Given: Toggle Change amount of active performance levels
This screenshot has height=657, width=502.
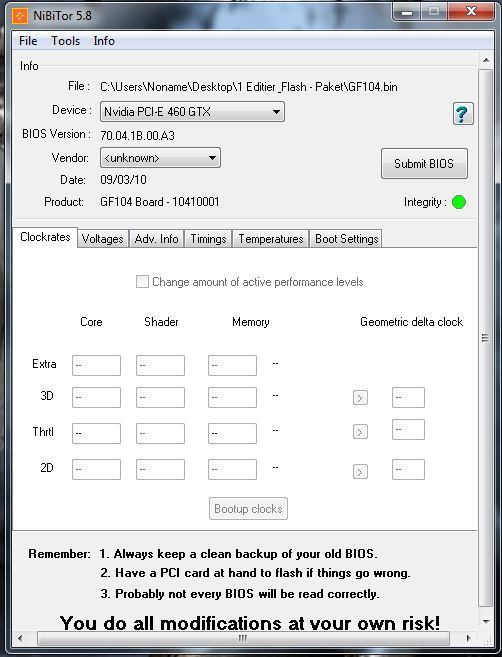Looking at the screenshot, I should pos(142,282).
